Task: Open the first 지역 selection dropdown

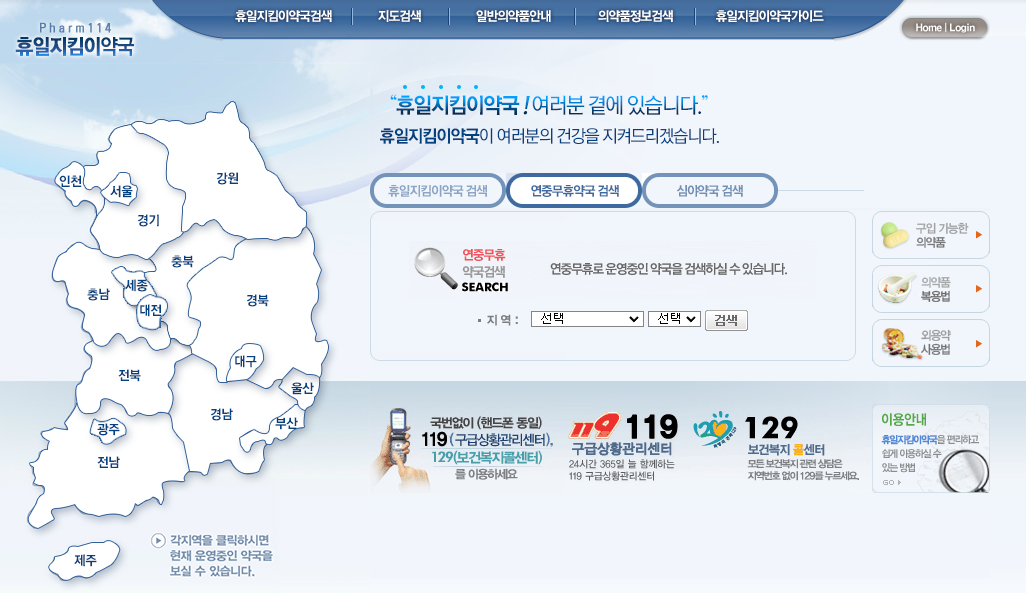Action: 587,320
